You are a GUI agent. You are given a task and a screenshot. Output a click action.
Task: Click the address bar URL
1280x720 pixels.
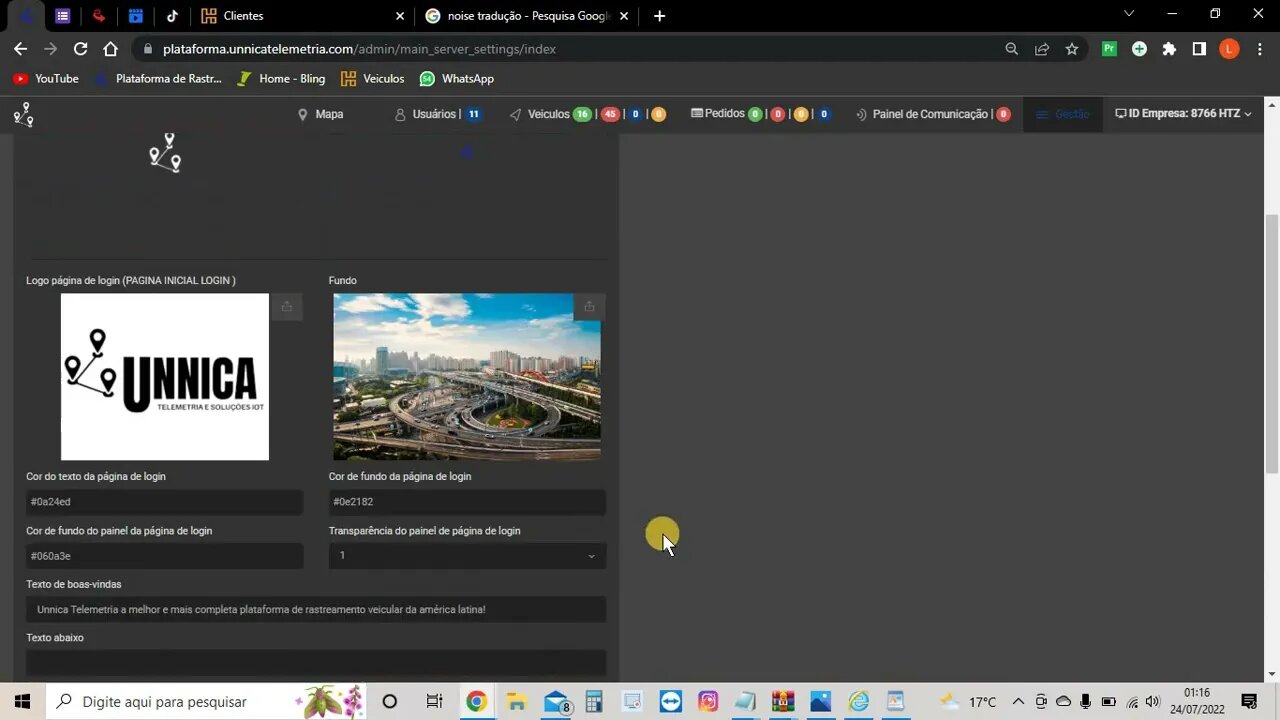tap(359, 49)
